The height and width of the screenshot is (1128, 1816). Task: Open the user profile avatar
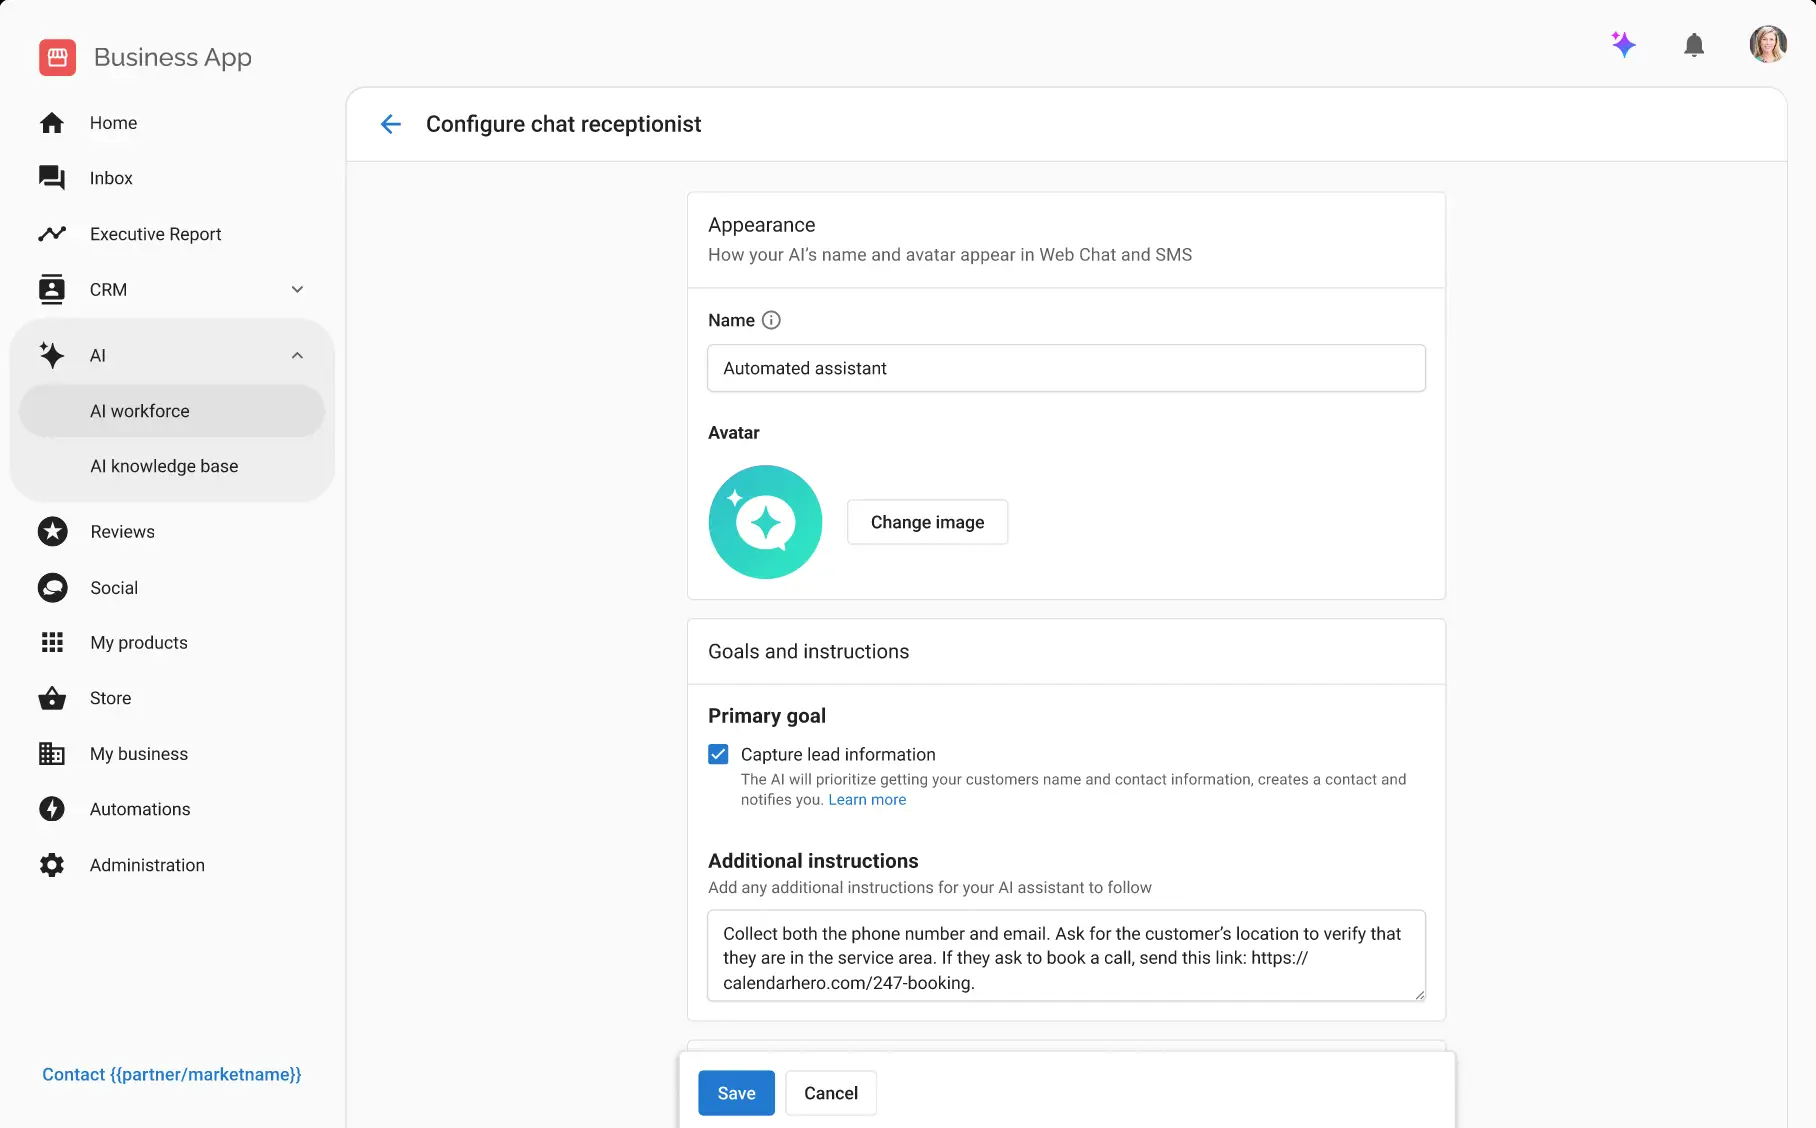pos(1767,45)
